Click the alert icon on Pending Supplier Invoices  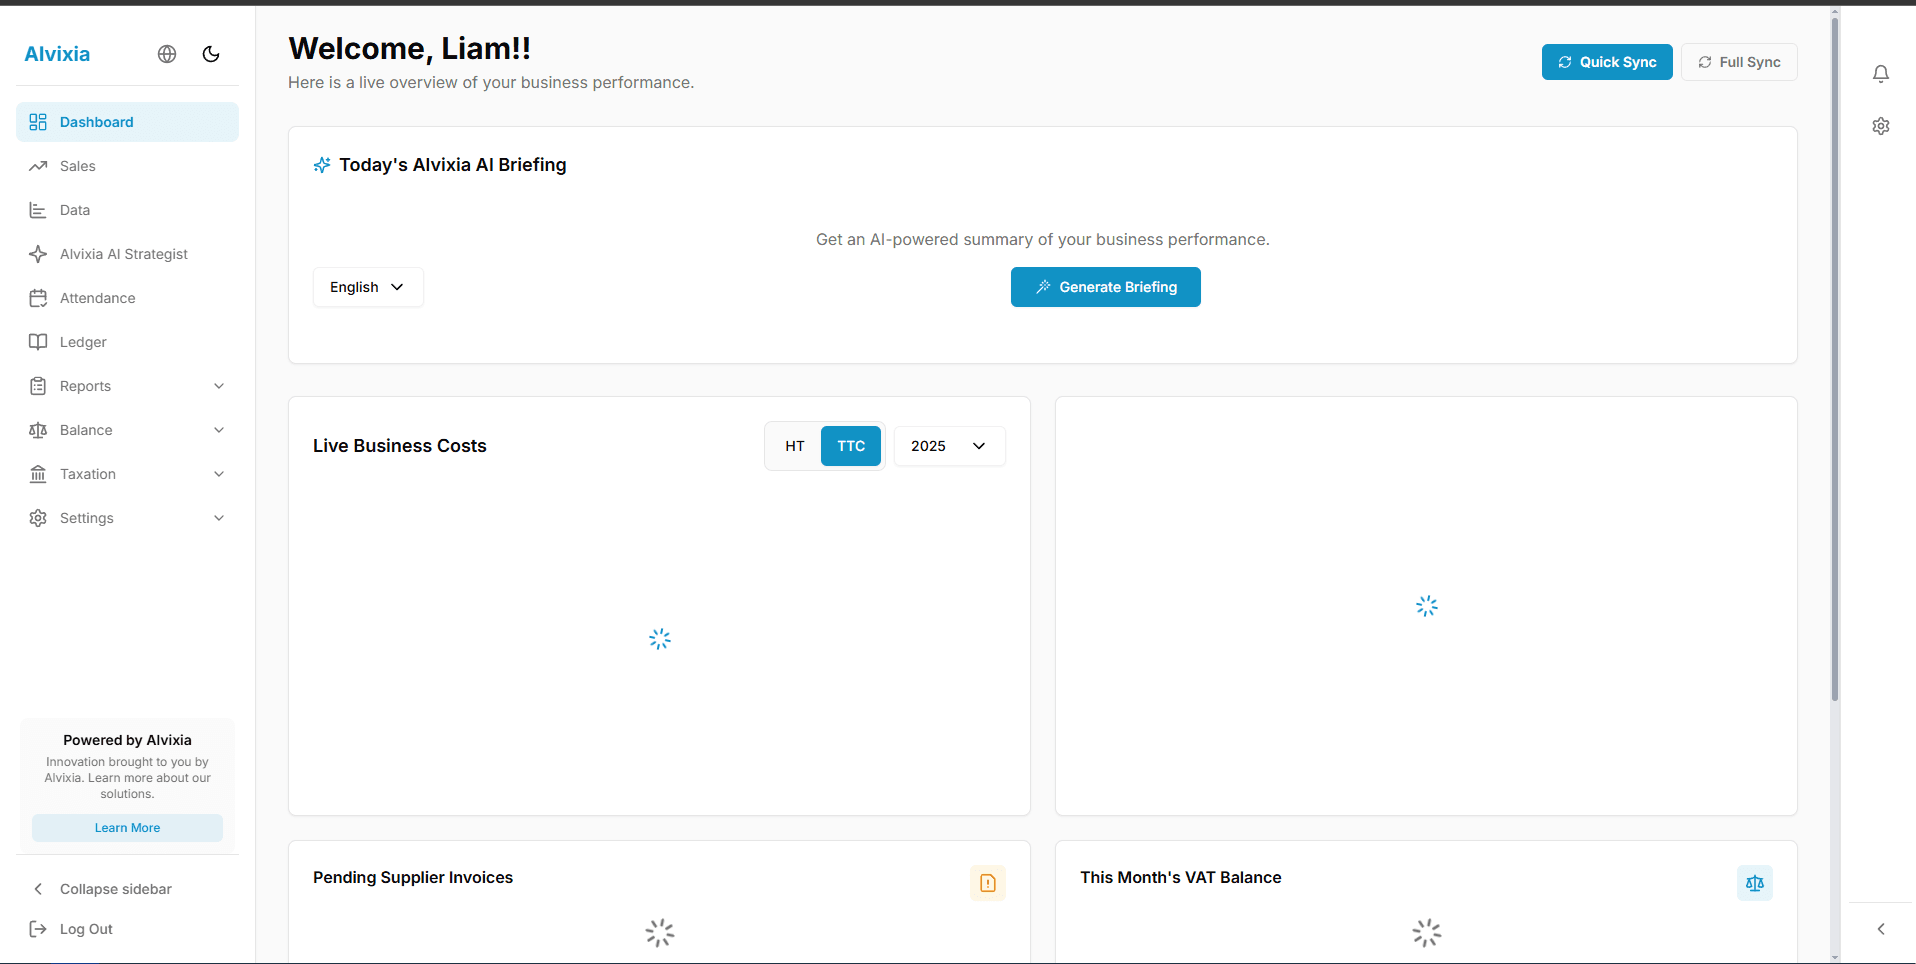click(x=987, y=883)
